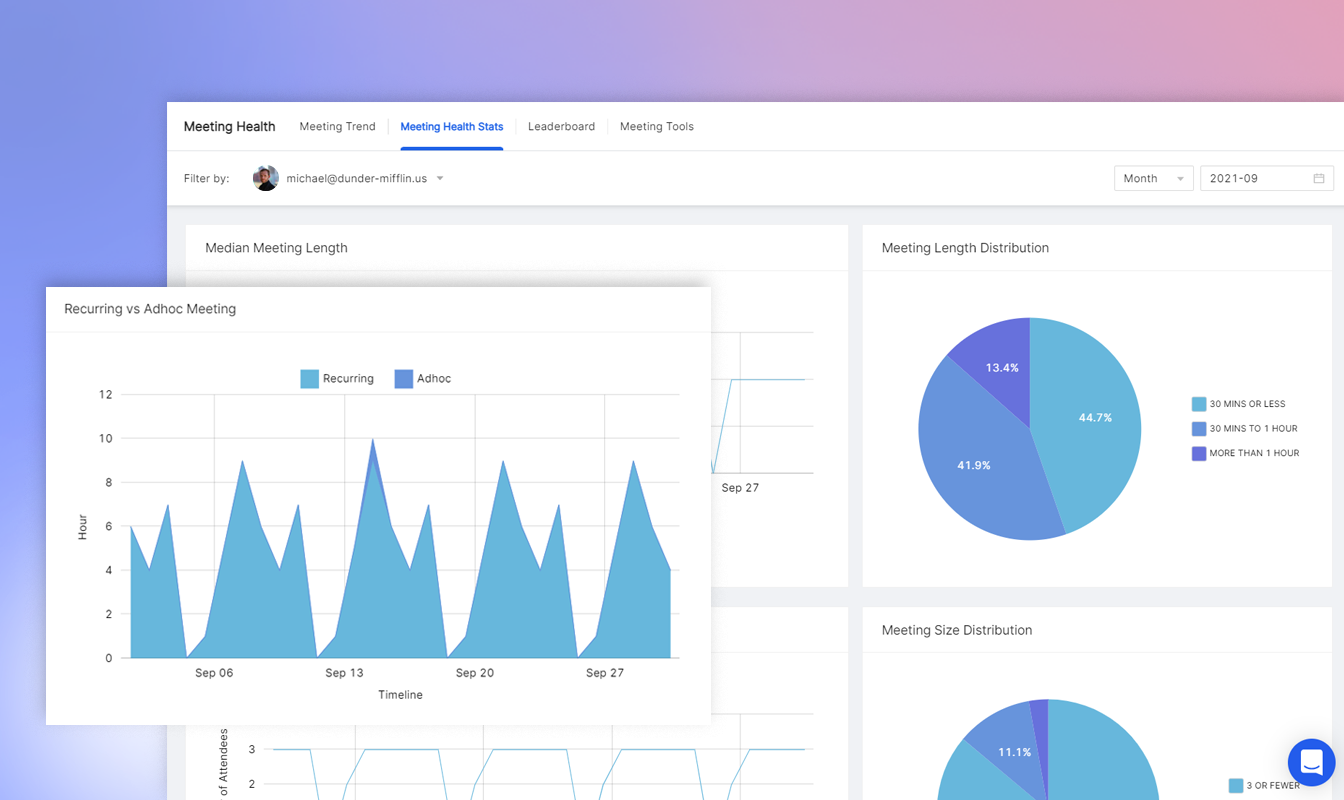
Task: Click the Sep 13 timeline label
Action: pos(344,673)
